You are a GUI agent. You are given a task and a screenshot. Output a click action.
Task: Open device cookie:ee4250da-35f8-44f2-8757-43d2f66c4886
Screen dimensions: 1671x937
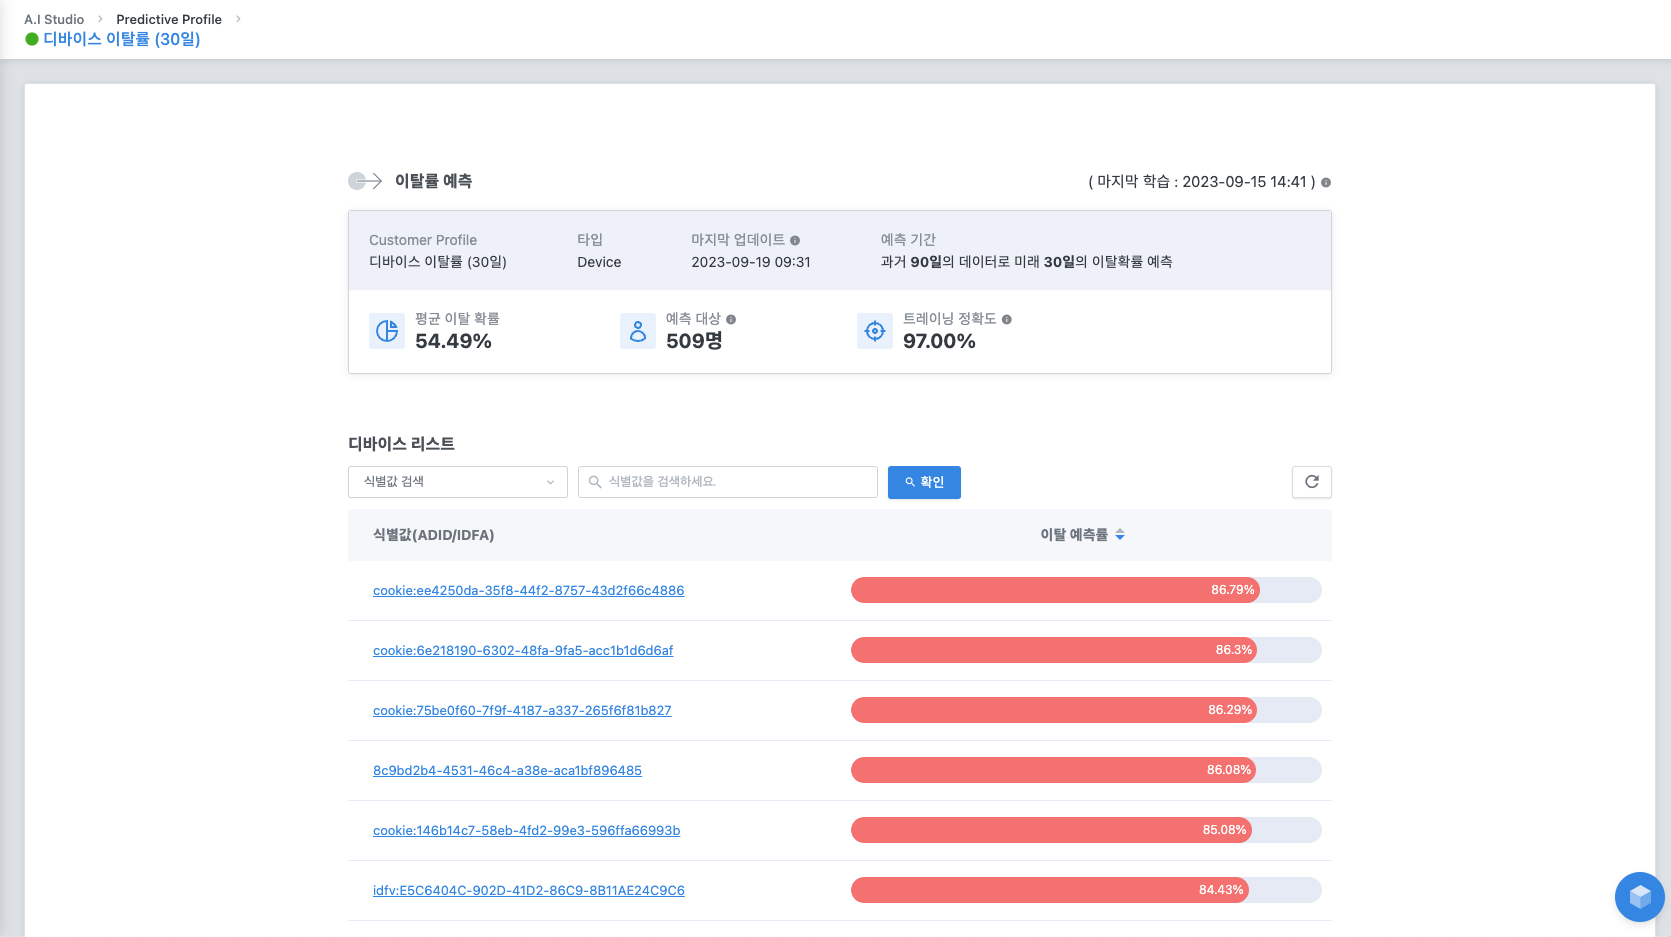[529, 591]
